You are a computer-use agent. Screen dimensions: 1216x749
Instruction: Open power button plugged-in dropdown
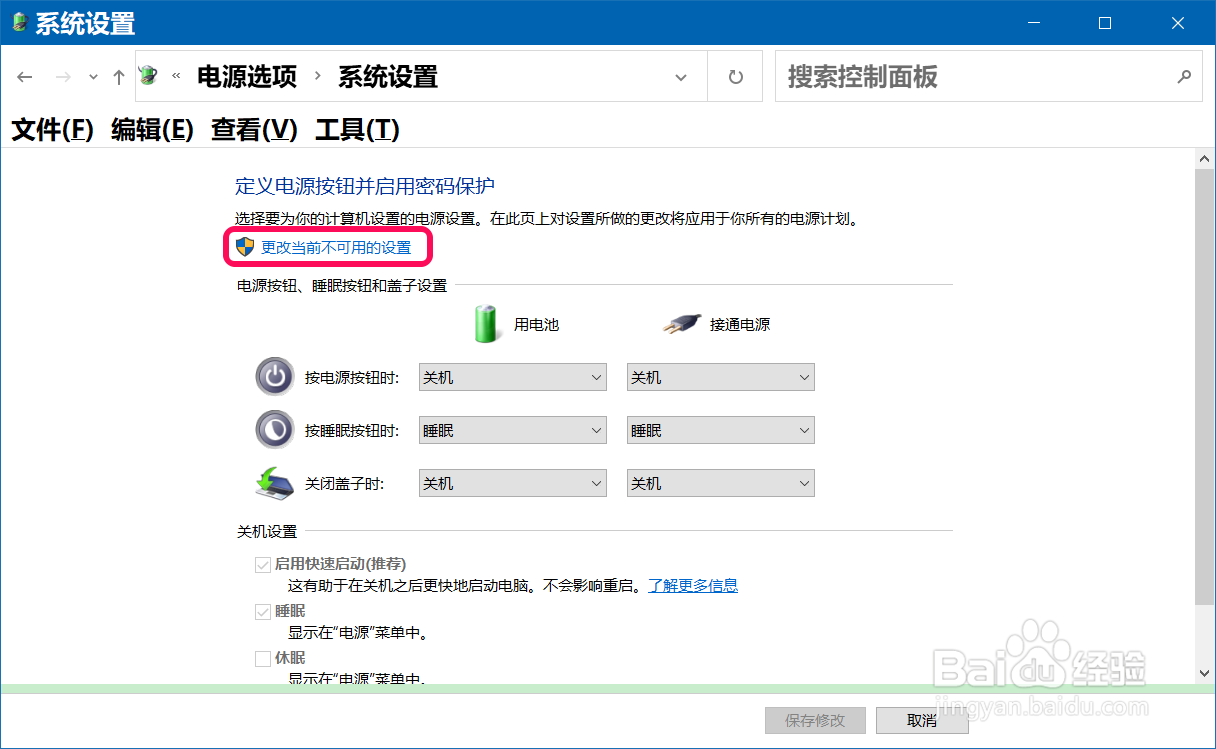720,377
